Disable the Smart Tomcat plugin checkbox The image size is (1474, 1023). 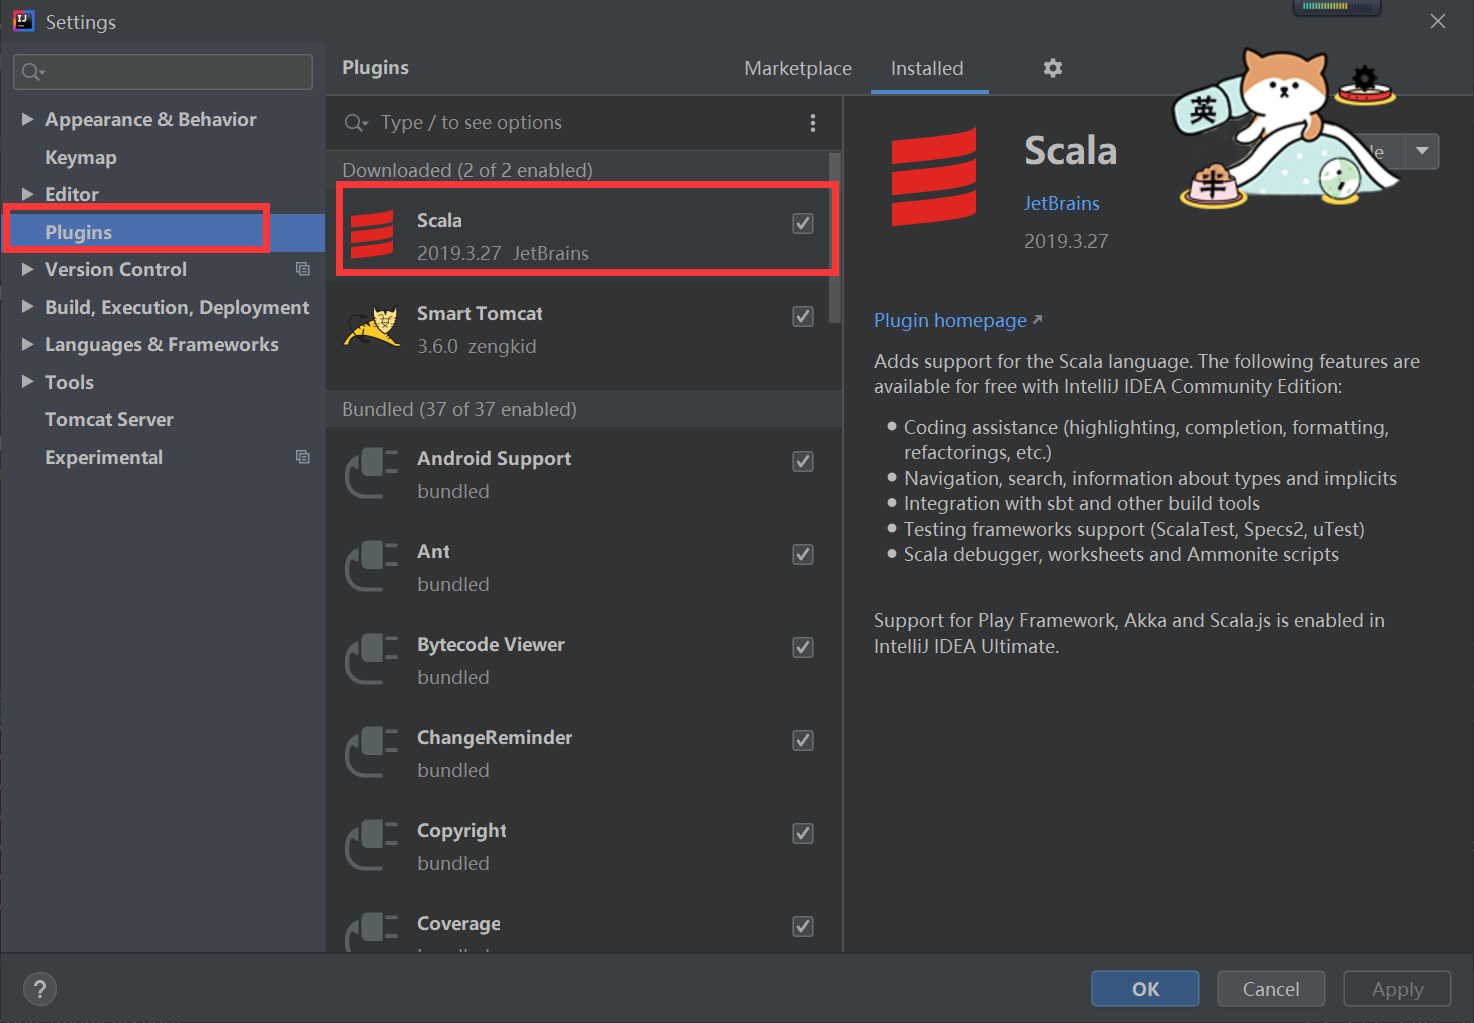(x=803, y=316)
